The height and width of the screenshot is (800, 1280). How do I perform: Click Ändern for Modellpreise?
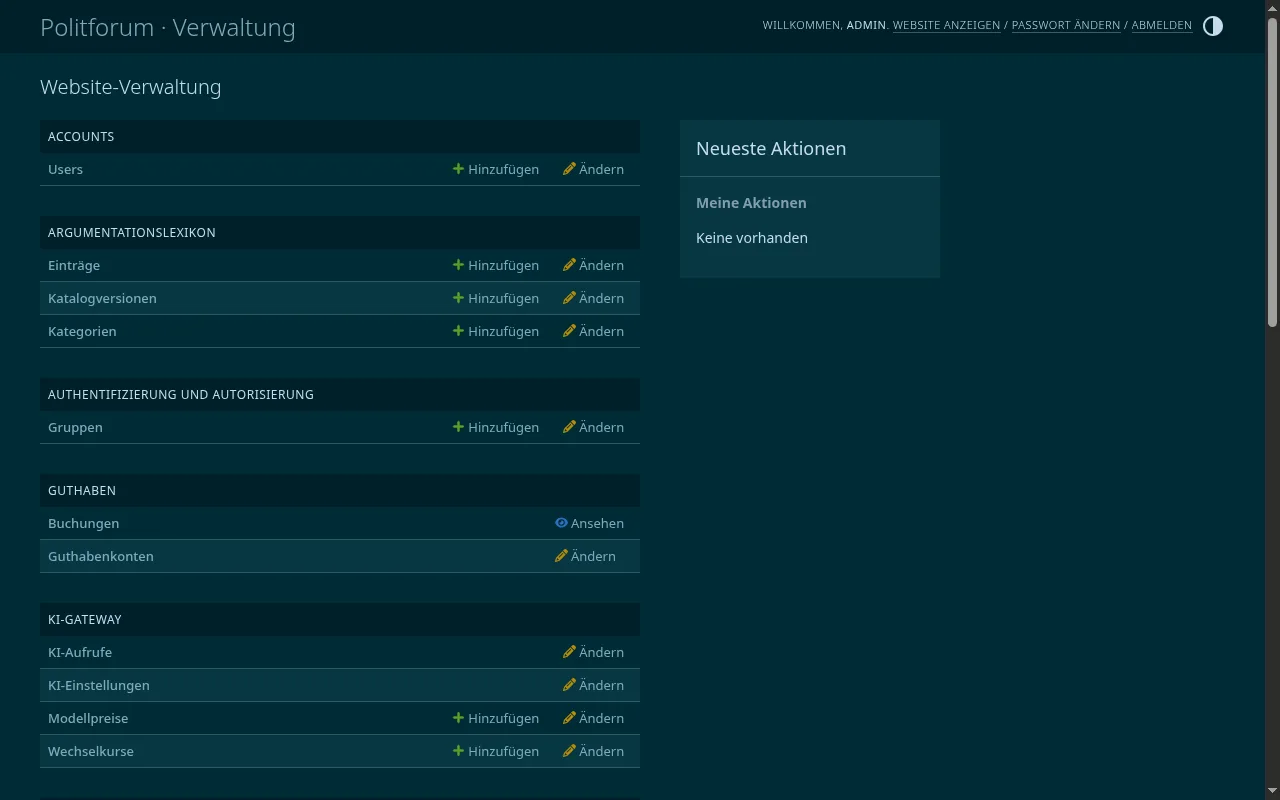(593, 718)
